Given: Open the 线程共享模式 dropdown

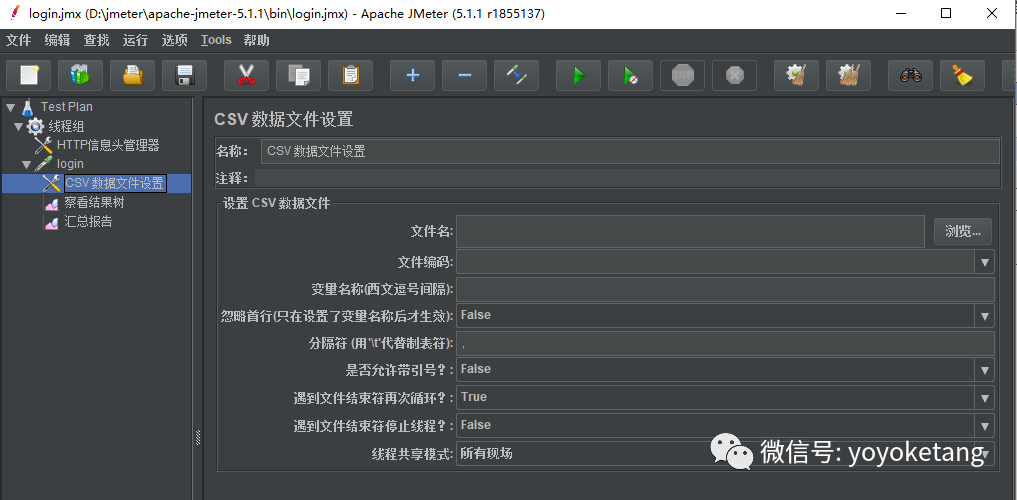Looking at the screenshot, I should pos(985,453).
